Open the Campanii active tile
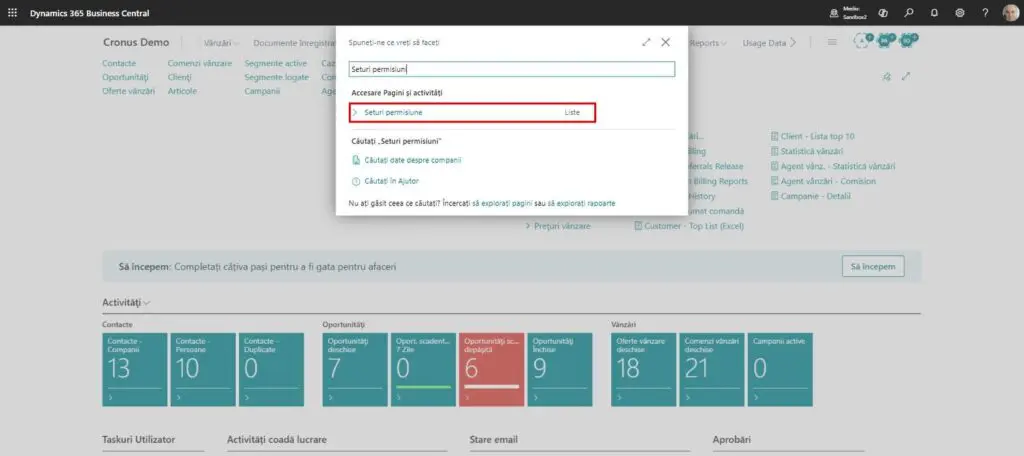 780,370
